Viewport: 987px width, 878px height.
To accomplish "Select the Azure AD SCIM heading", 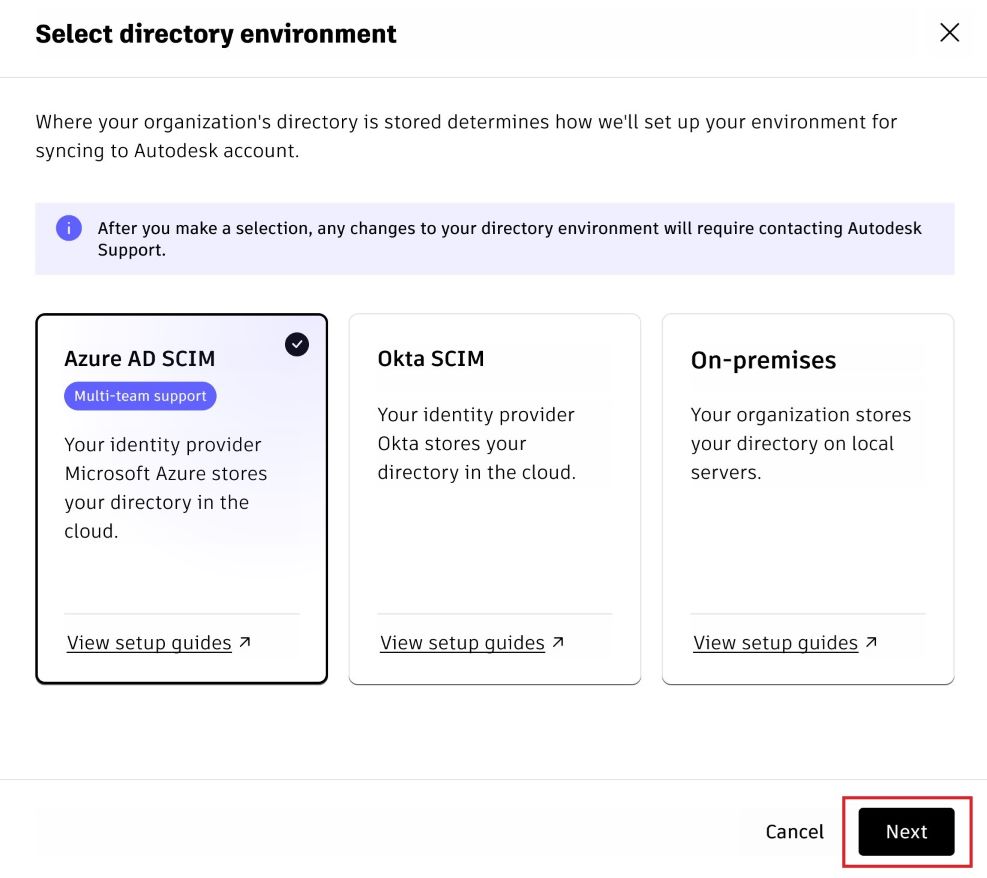I will (140, 359).
